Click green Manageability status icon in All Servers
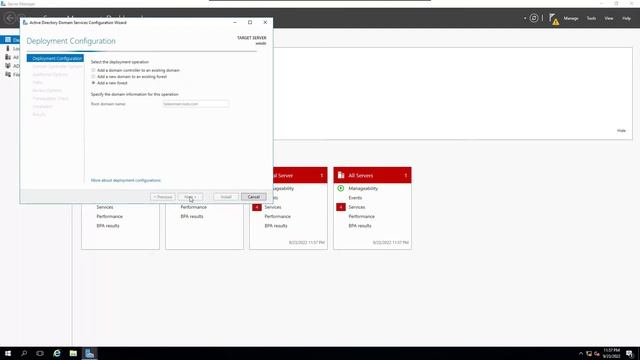640x360 pixels. [341, 188]
